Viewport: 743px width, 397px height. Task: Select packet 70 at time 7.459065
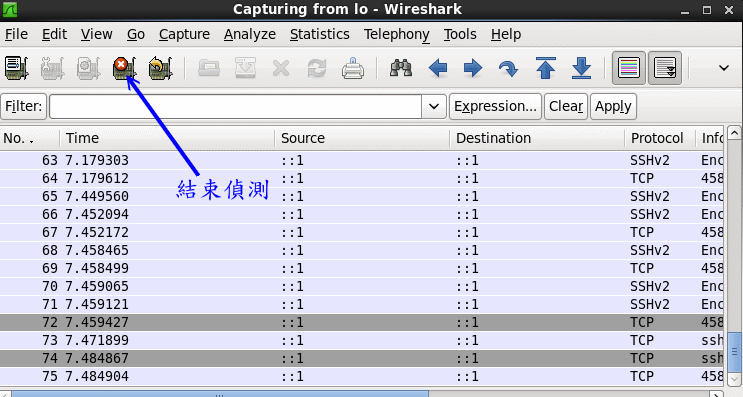pyautogui.click(x=362, y=287)
